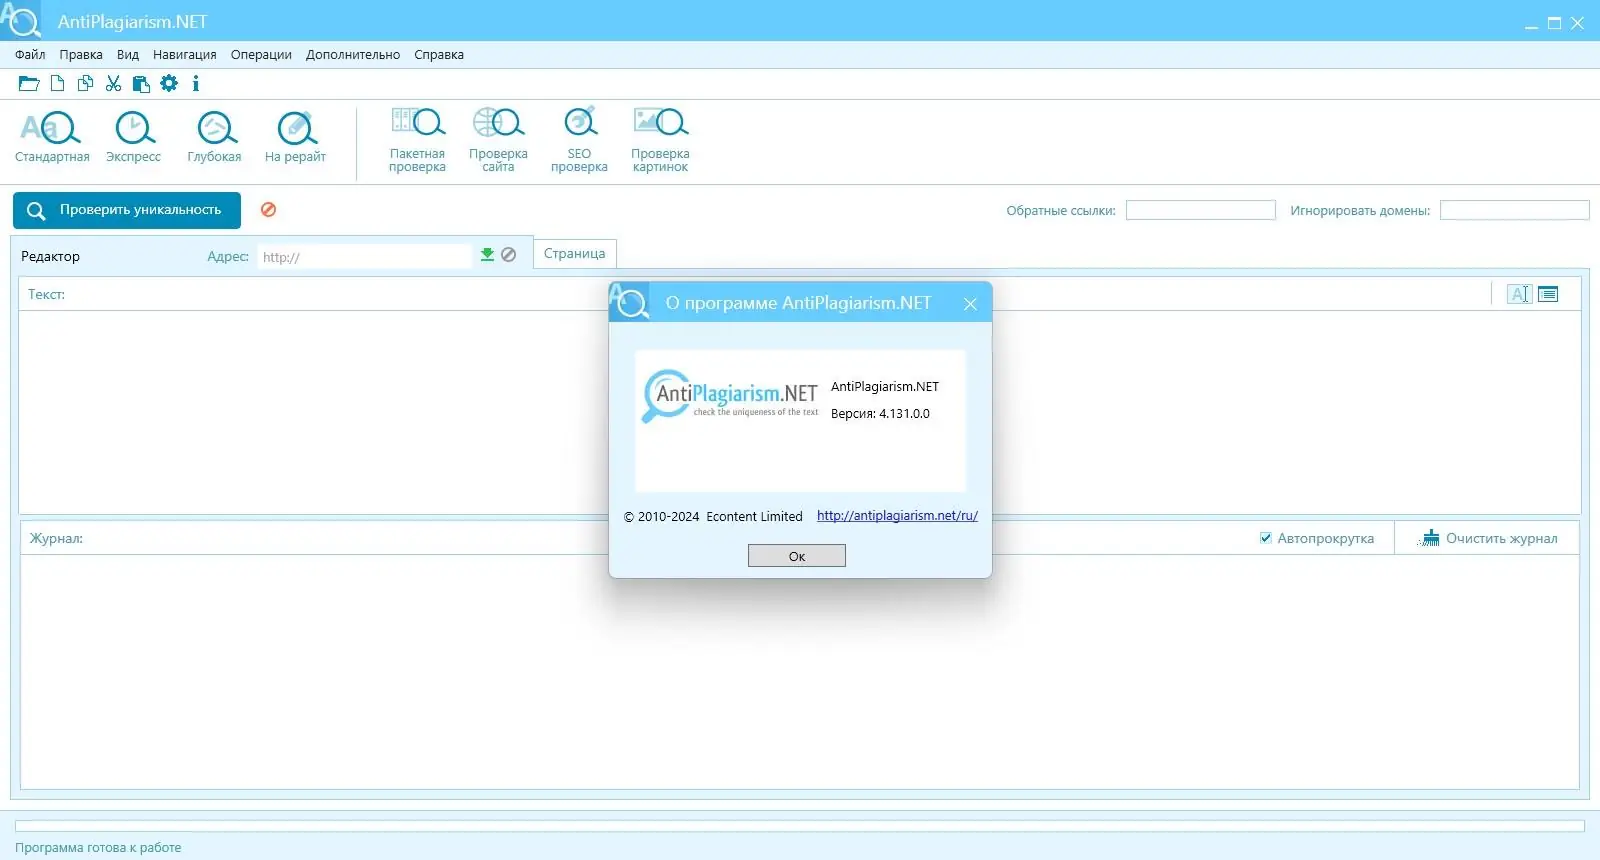
Task: Create a new document with the blank page icon
Action: (x=58, y=84)
